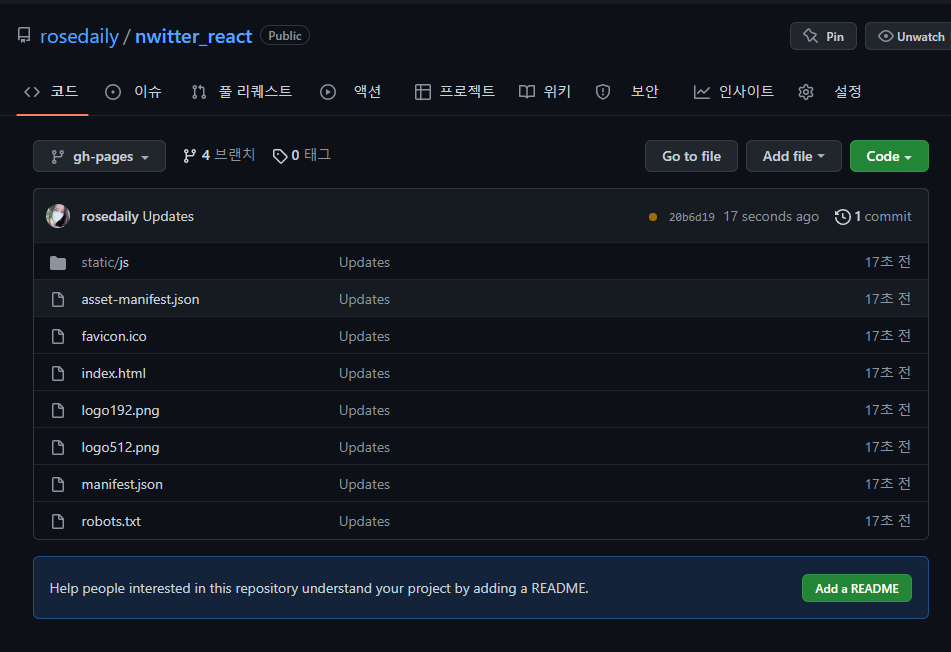The height and width of the screenshot is (652, 951).
Task: Open the Add file dropdown
Action: (793, 156)
